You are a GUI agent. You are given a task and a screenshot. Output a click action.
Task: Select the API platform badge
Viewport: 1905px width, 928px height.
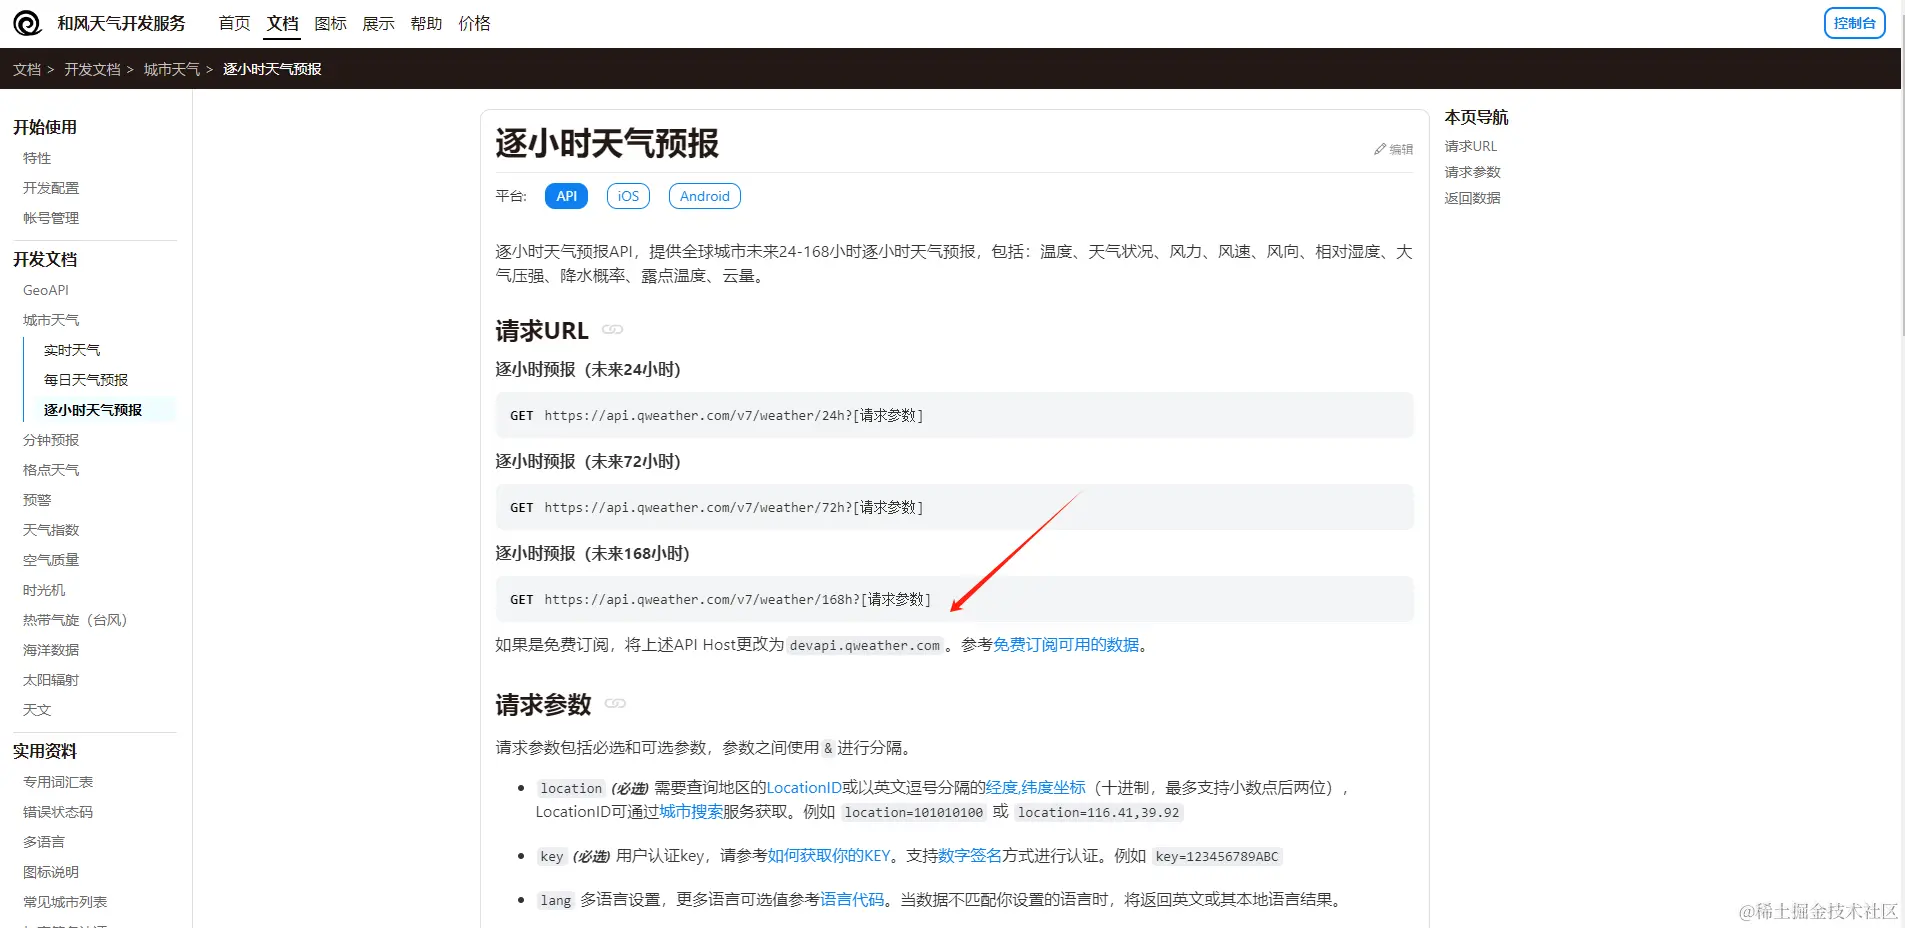[x=566, y=195]
